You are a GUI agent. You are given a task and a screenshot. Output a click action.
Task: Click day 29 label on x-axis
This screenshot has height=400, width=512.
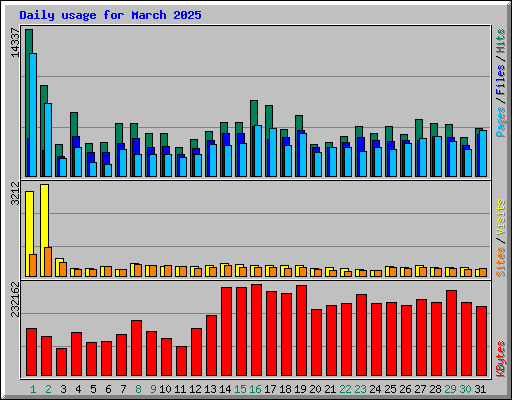pyautogui.click(x=450, y=389)
